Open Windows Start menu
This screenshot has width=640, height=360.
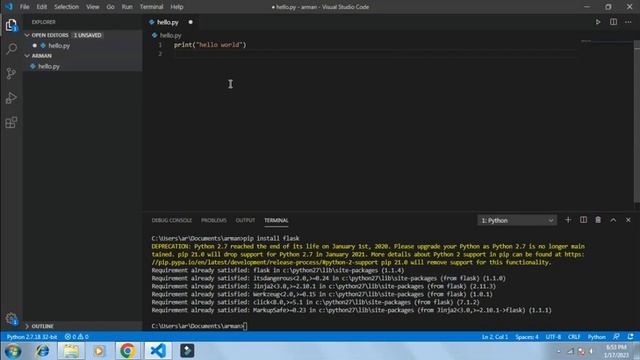13,351
